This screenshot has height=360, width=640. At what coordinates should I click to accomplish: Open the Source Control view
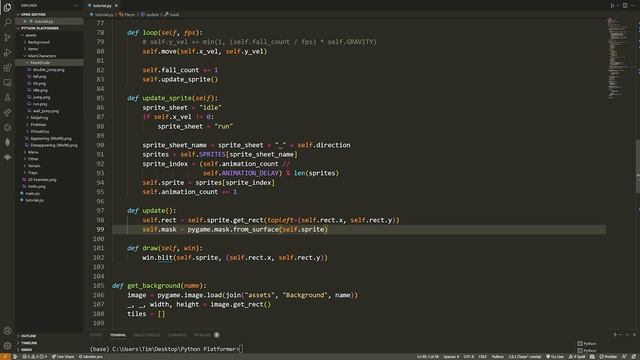tap(7, 37)
